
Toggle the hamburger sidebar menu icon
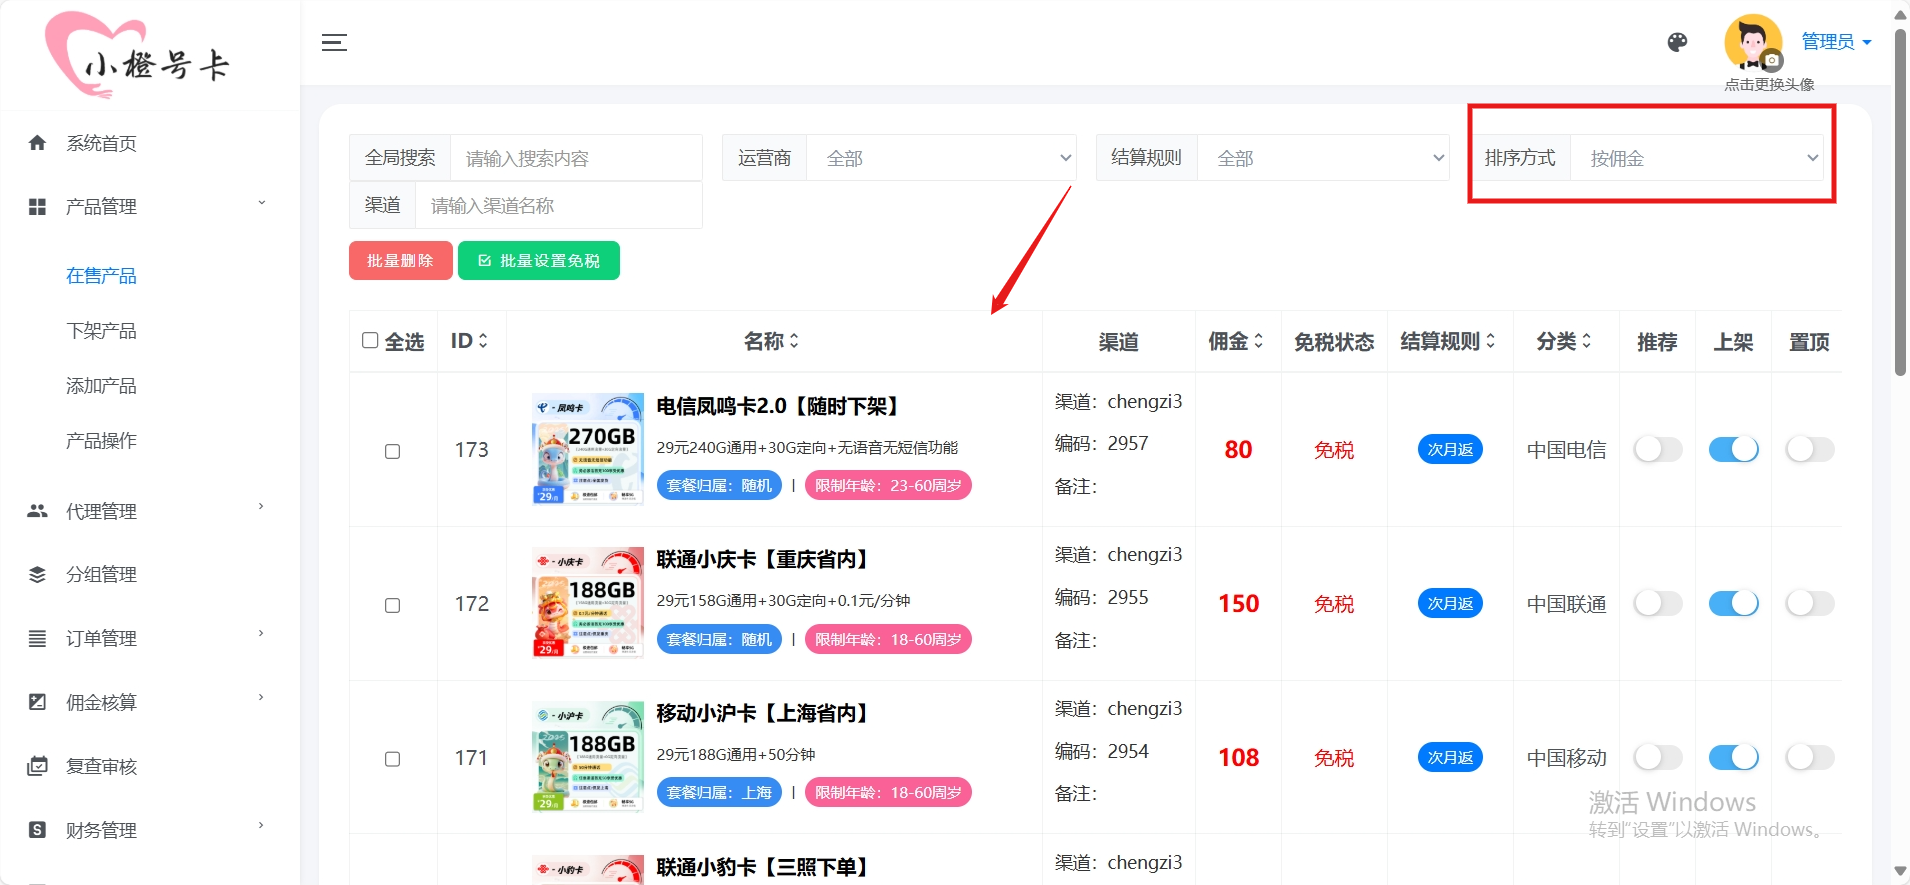(x=334, y=42)
